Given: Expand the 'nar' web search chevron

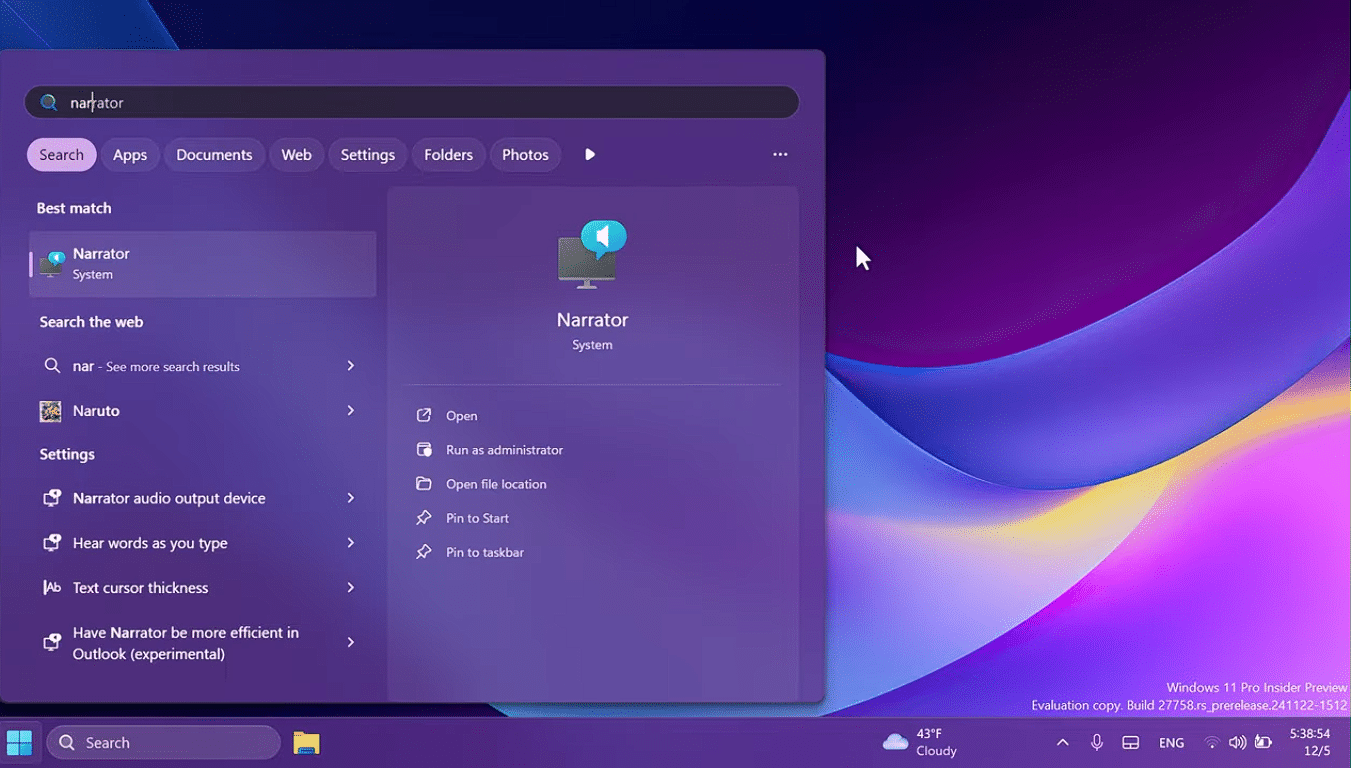Looking at the screenshot, I should (351, 366).
